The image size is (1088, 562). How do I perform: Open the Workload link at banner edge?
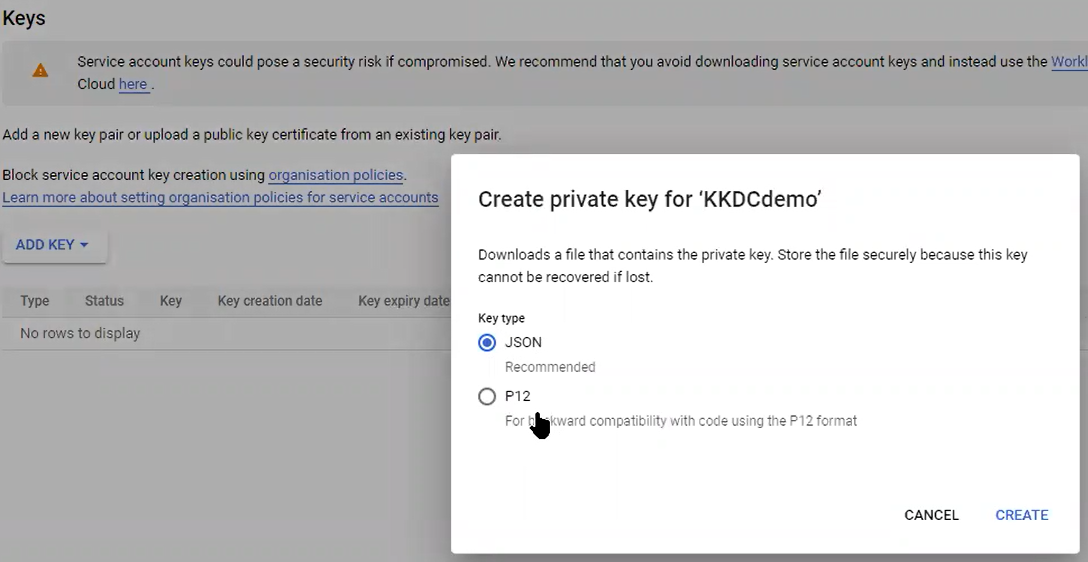point(1069,61)
